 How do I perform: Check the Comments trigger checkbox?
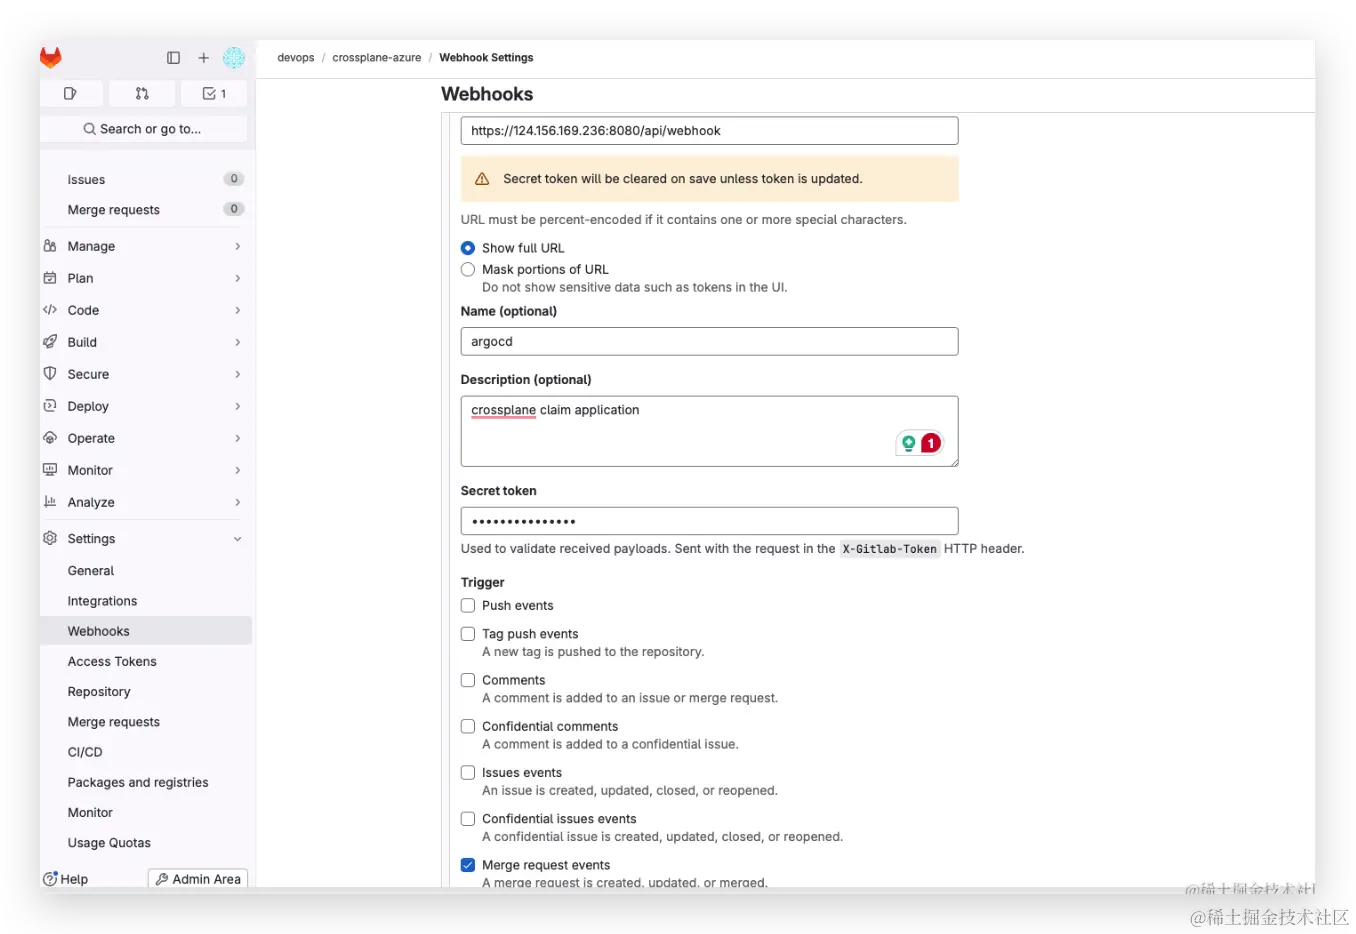pos(468,680)
